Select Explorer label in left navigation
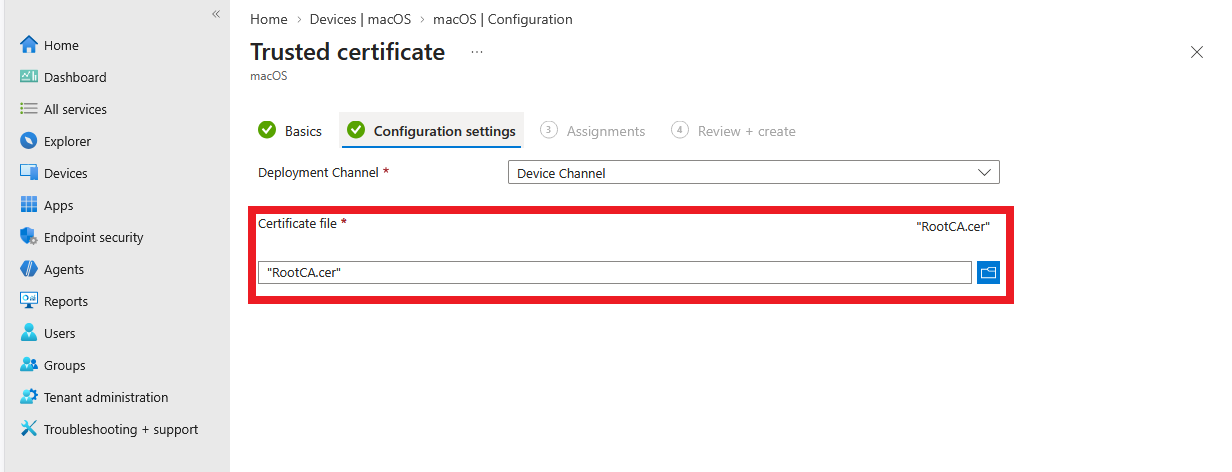The height and width of the screenshot is (472, 1232). pos(67,141)
